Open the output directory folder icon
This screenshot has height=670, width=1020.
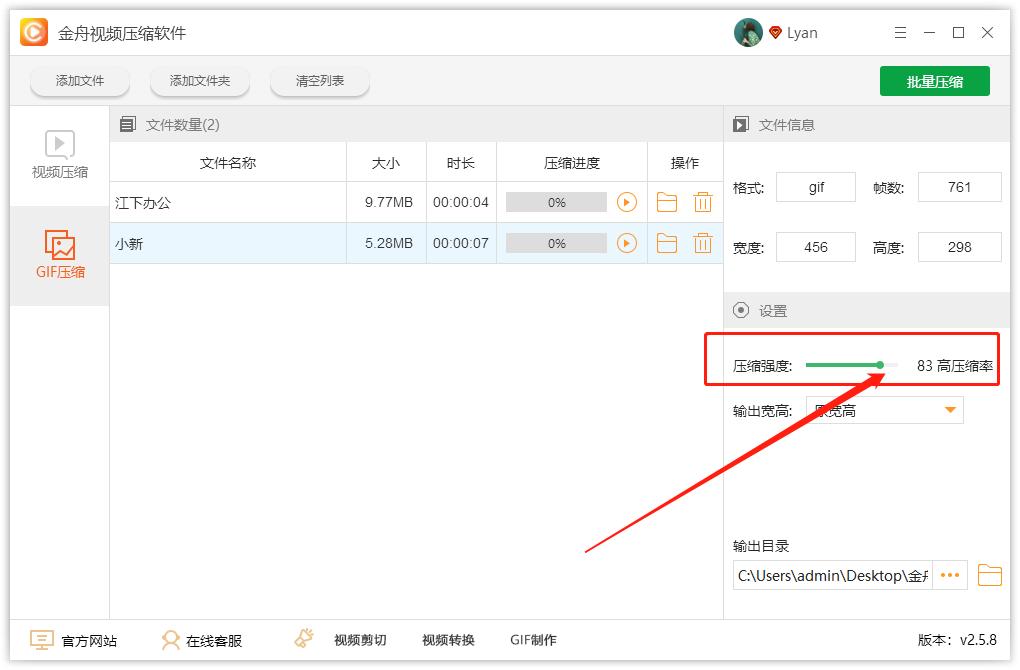coord(988,574)
